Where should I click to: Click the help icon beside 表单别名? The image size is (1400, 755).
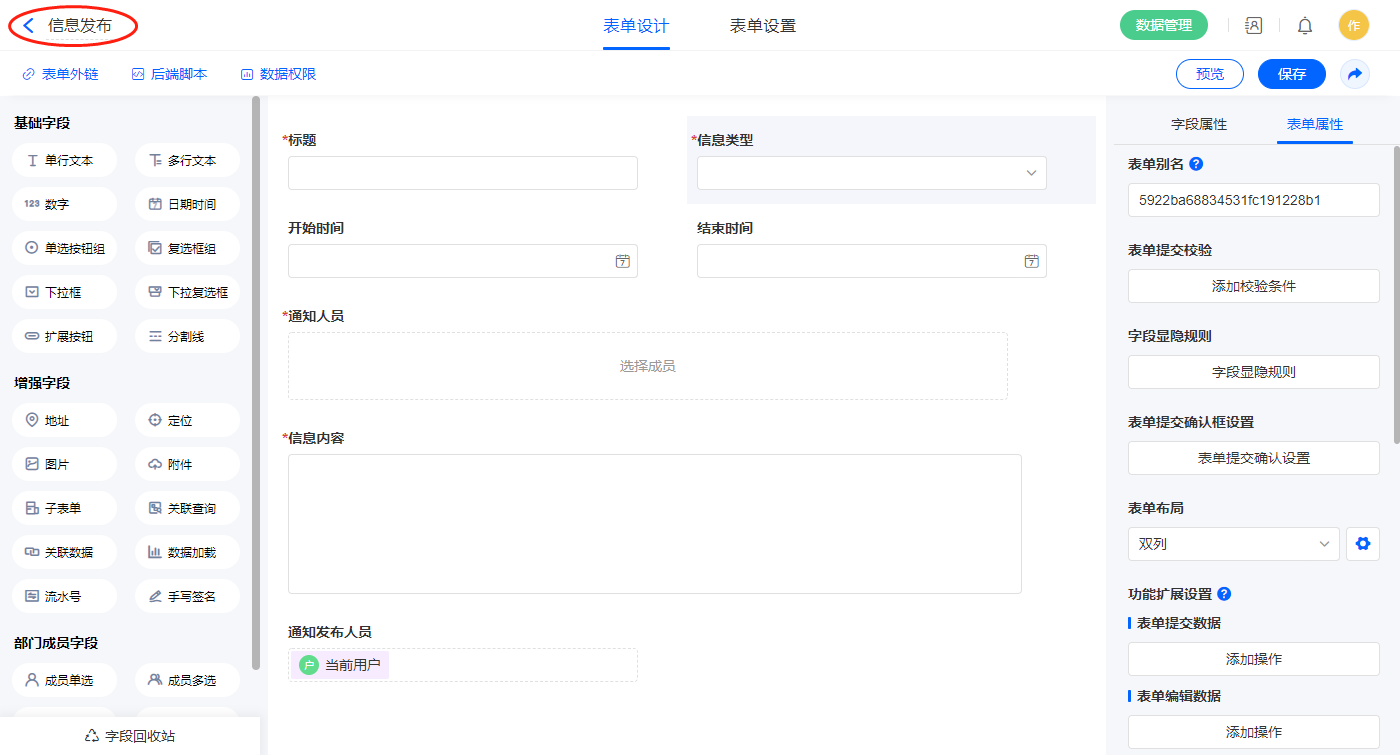click(1196, 164)
